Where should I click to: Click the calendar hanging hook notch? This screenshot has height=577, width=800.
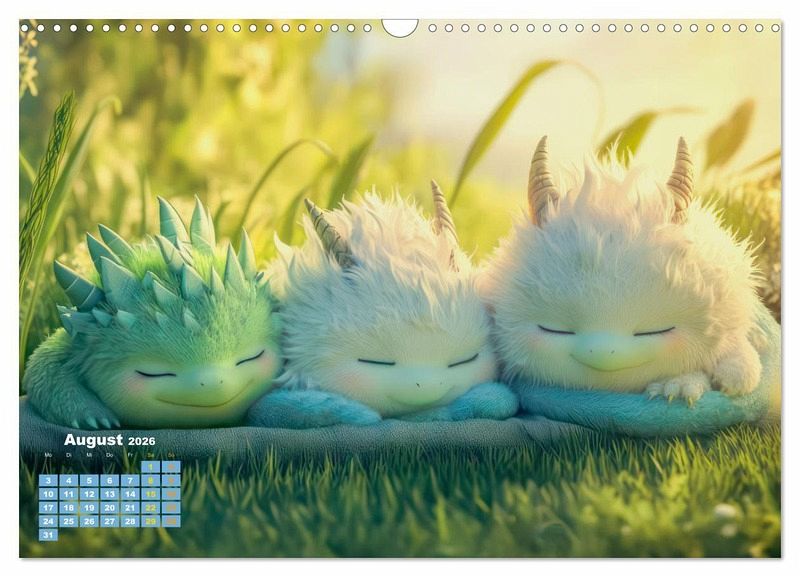(400, 27)
